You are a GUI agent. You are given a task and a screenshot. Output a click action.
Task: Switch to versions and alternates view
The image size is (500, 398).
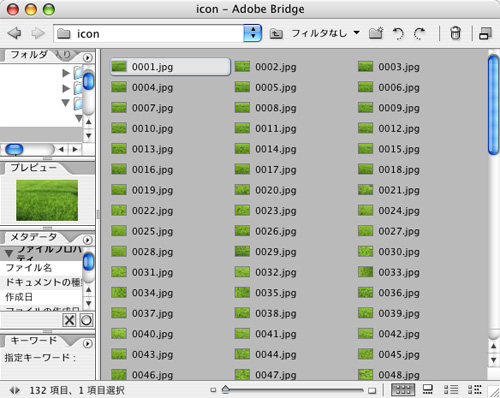475,389
